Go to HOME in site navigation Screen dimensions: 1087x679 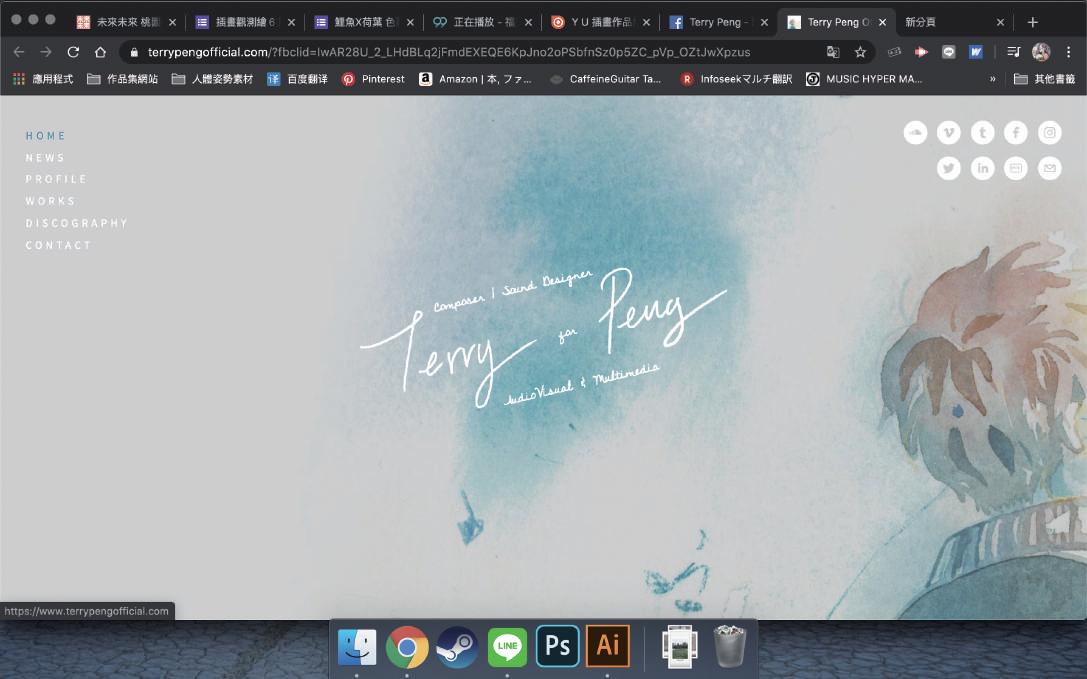(x=46, y=136)
